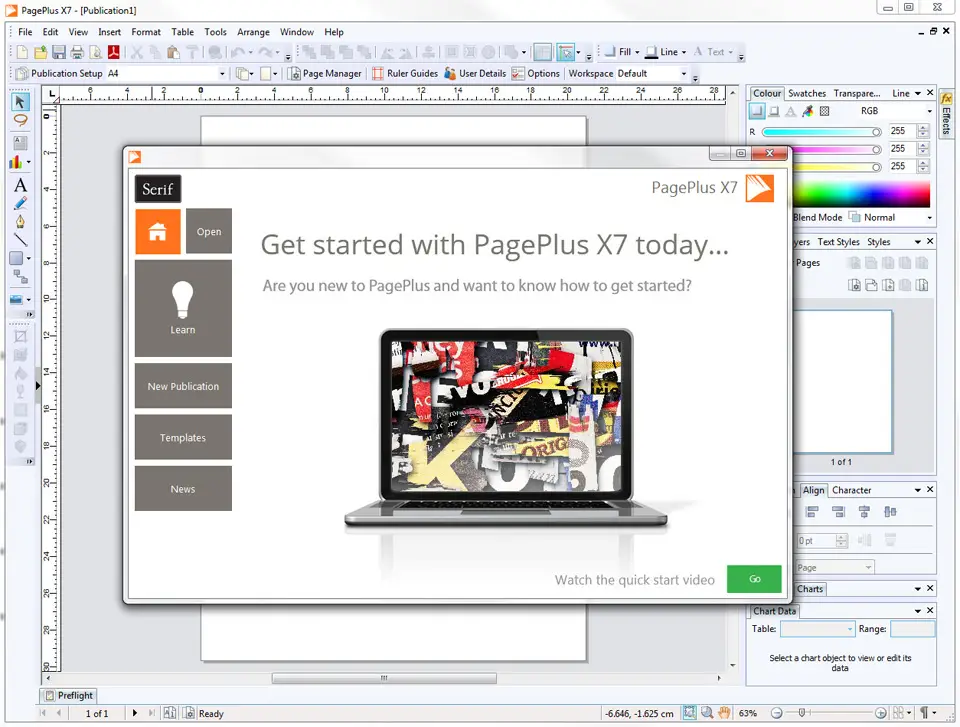Select the Pen tool
This screenshot has height=727, width=960.
click(x=20, y=221)
